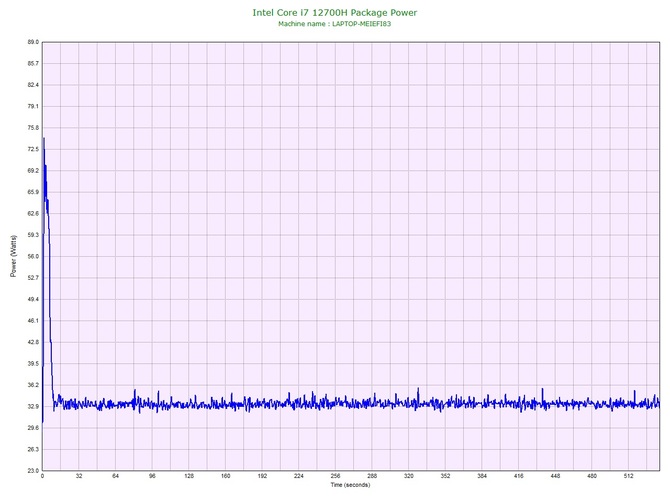Click the 448 x-axis tick label
The height and width of the screenshot is (502, 670).
click(x=555, y=476)
